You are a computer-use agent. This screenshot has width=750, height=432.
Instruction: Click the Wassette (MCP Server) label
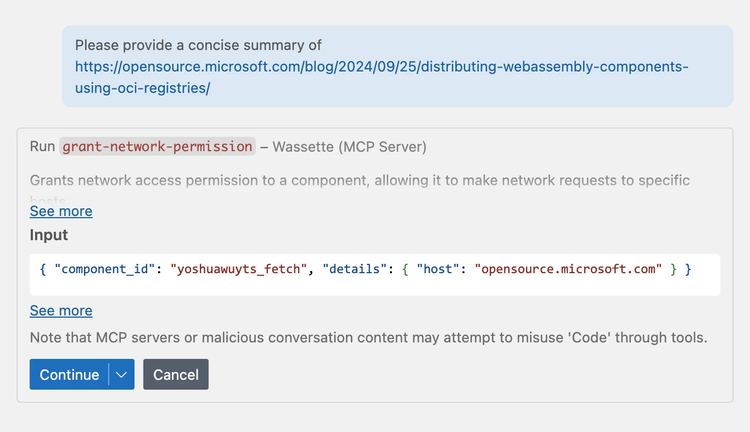tap(350, 147)
